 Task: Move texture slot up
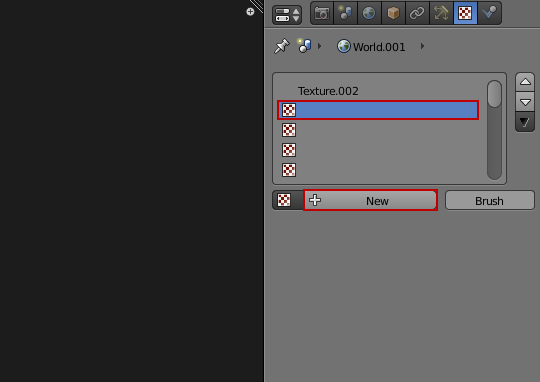[525, 82]
